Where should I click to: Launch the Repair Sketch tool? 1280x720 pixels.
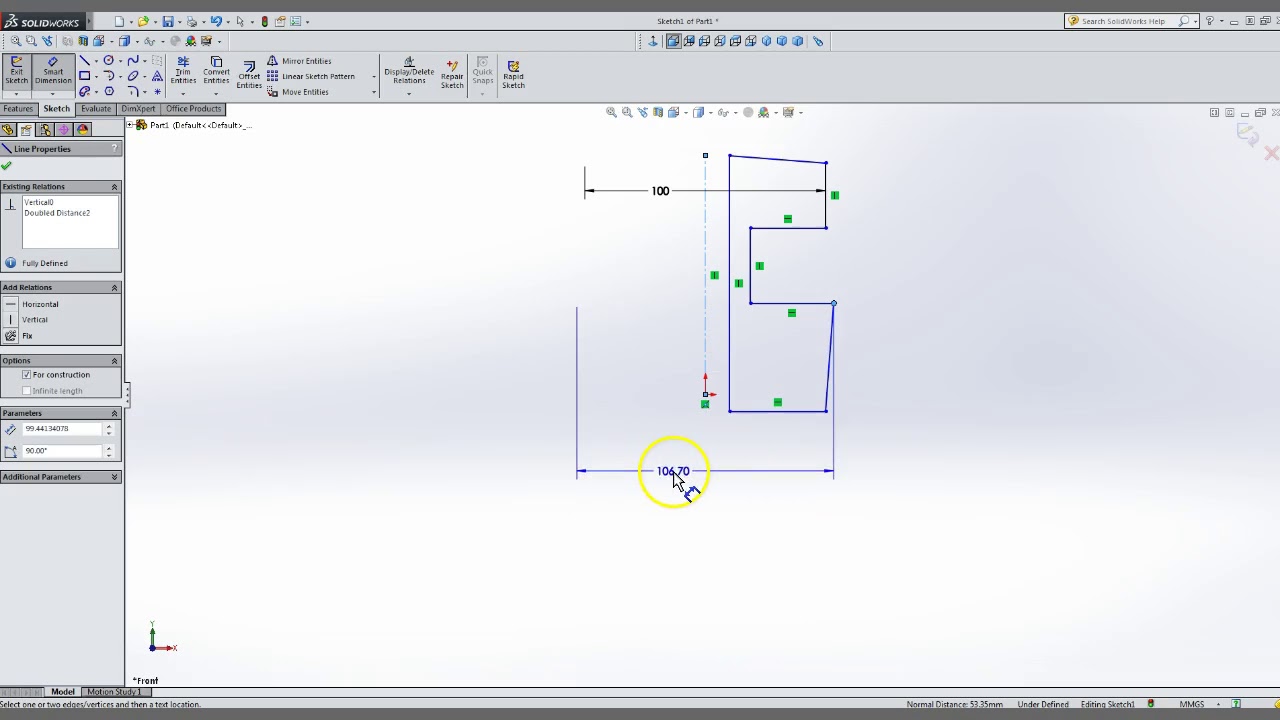pyautogui.click(x=452, y=75)
